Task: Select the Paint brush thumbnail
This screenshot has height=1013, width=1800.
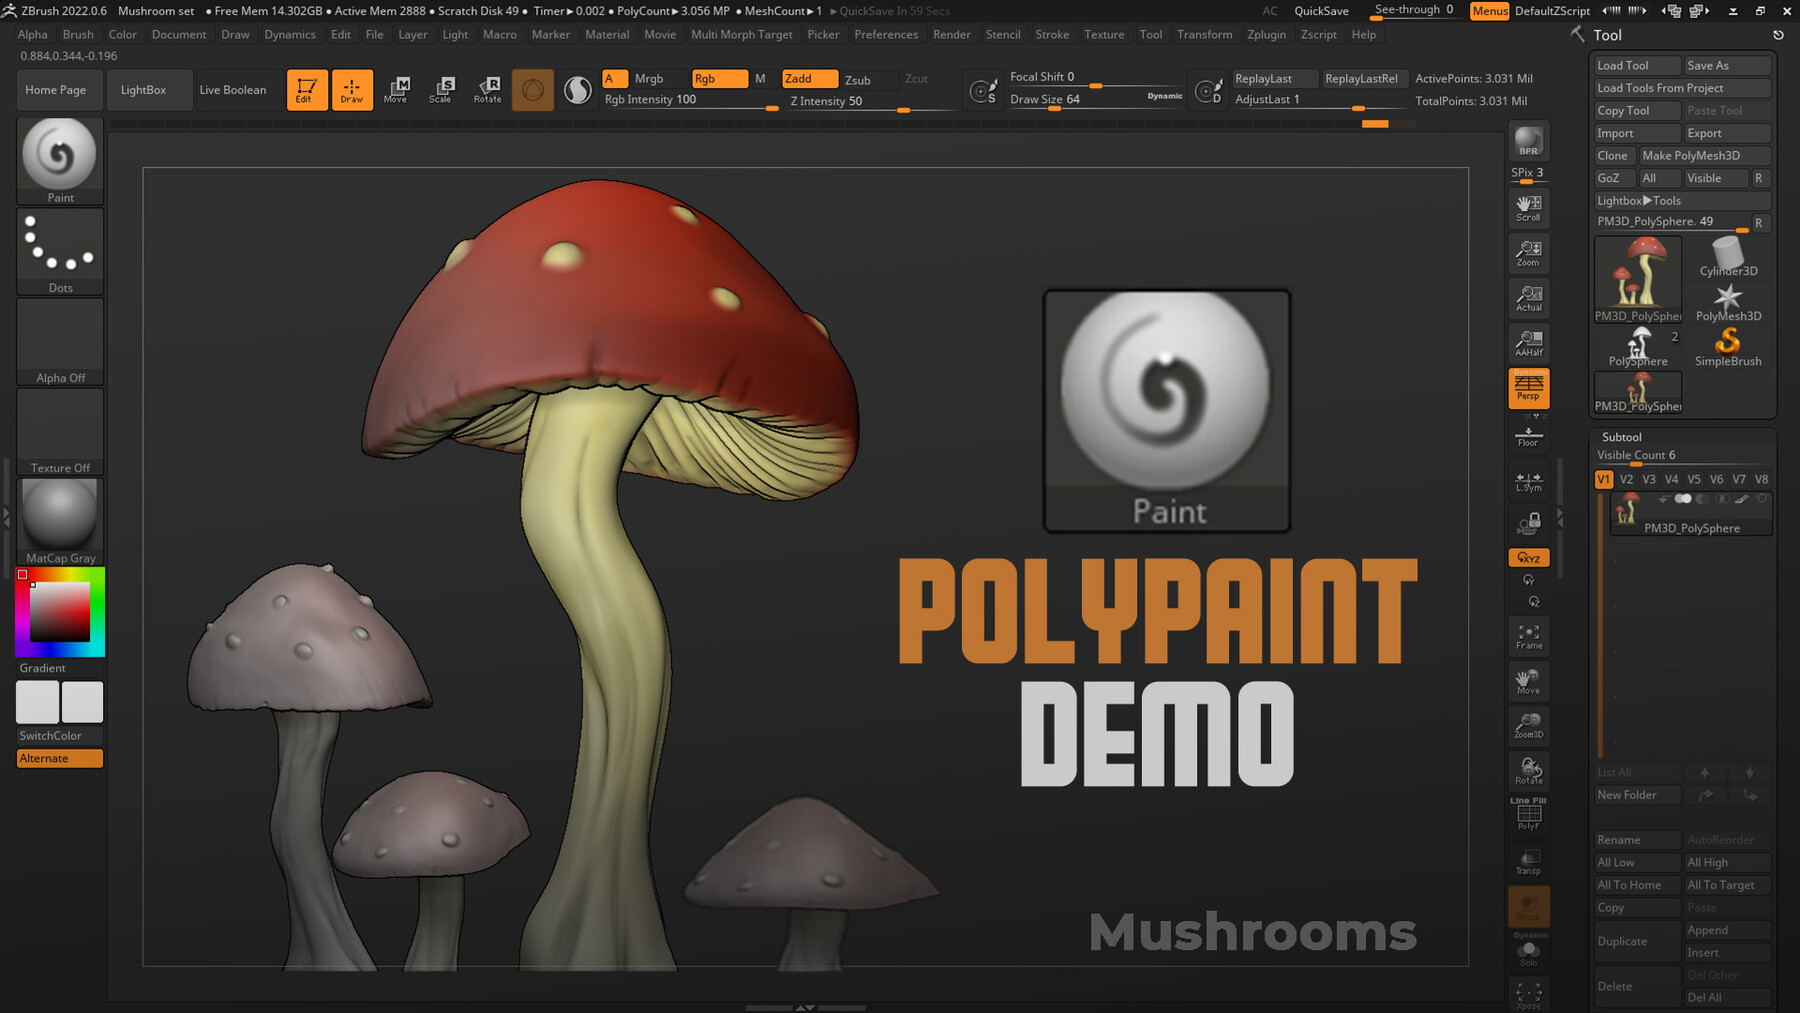Action: click(x=59, y=155)
